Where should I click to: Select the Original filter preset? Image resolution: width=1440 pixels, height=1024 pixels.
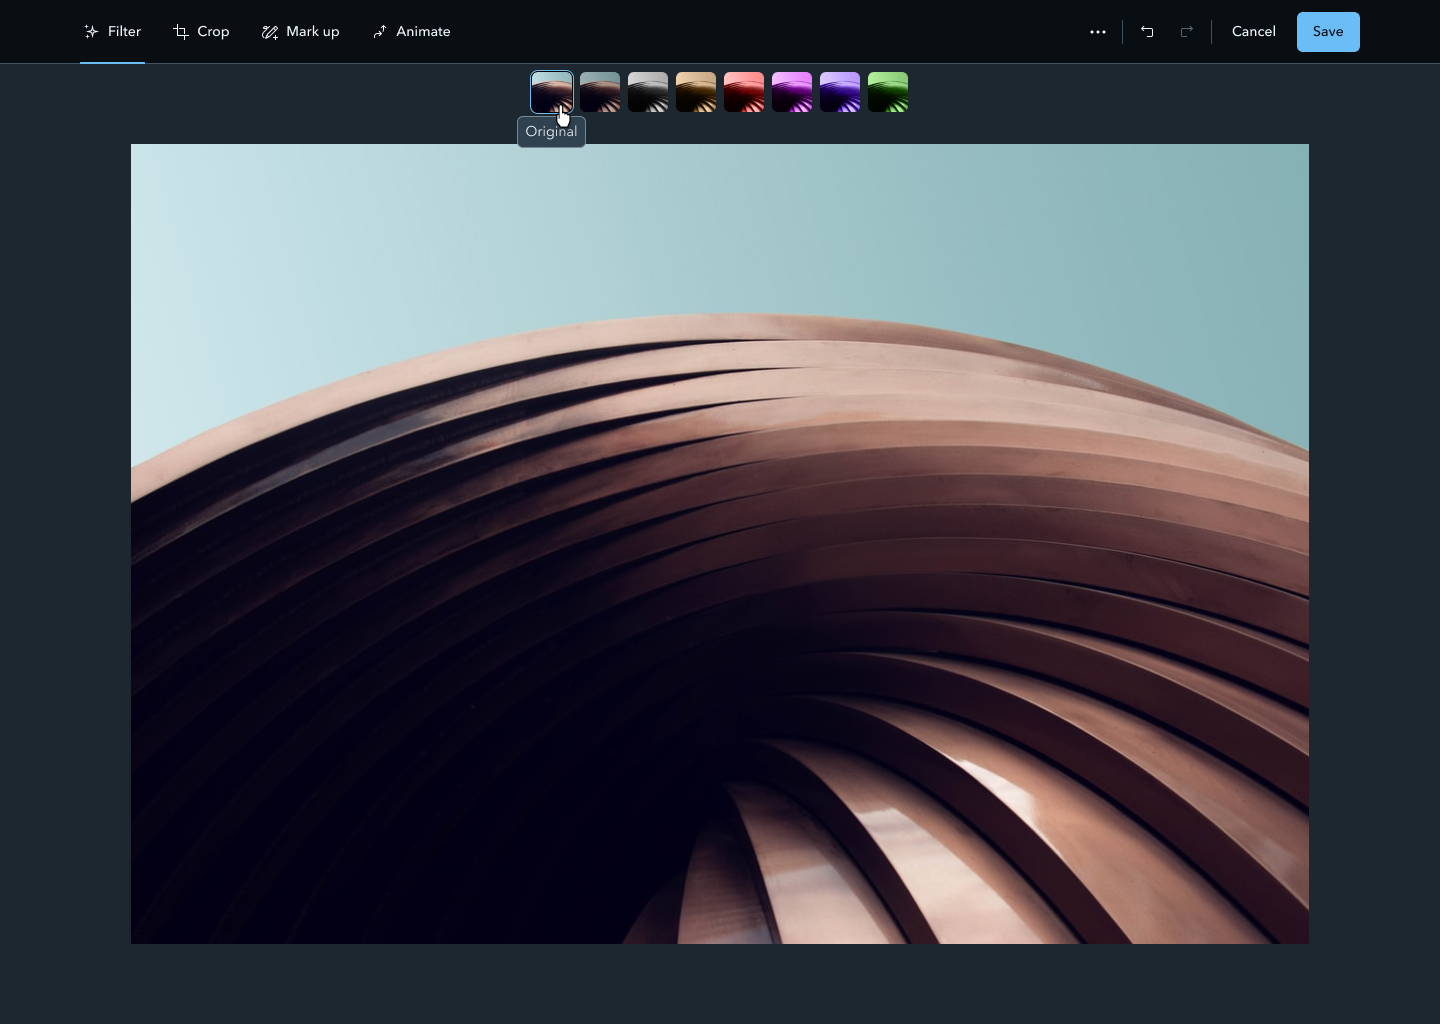pyautogui.click(x=551, y=91)
